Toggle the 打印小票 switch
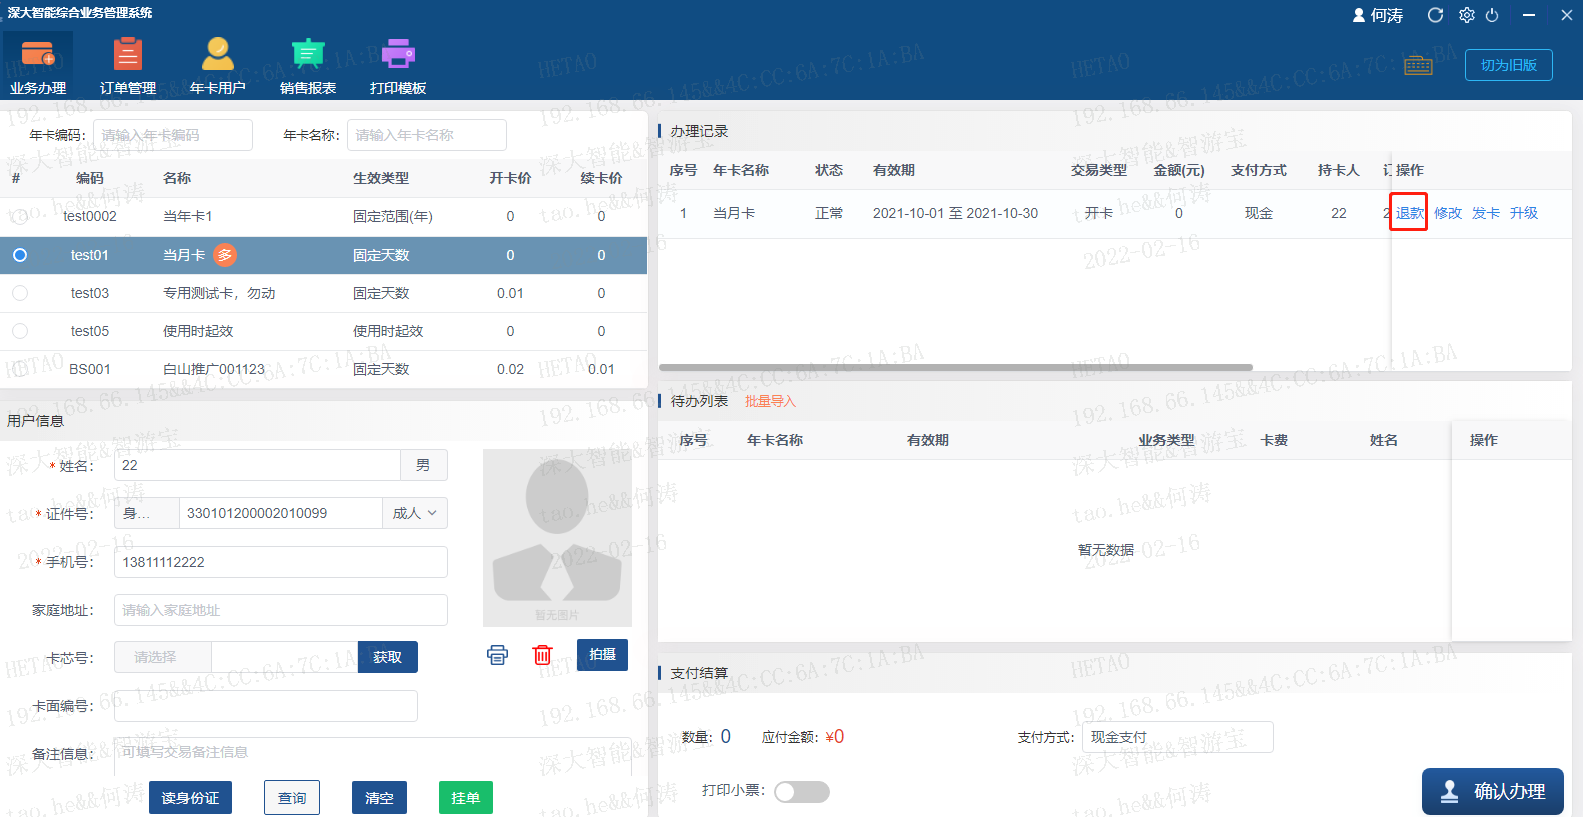This screenshot has width=1583, height=817. (x=802, y=792)
